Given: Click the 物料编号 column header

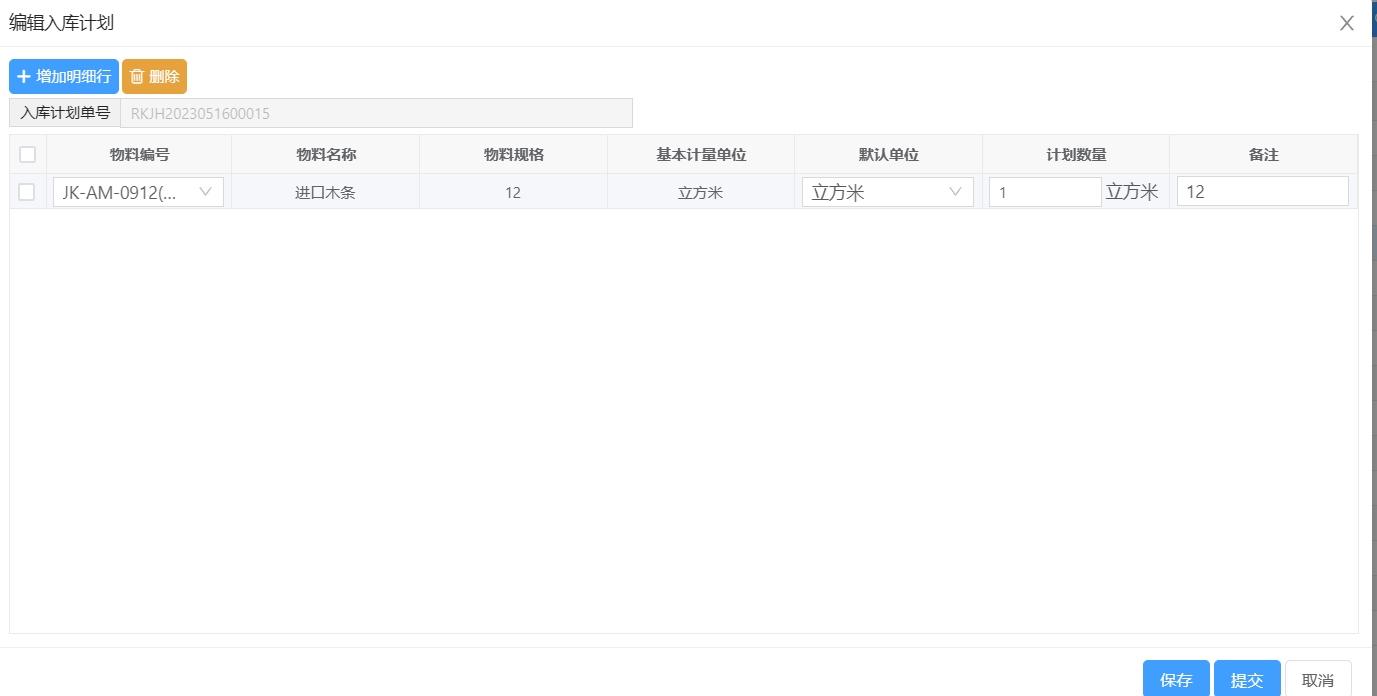Looking at the screenshot, I should click(139, 154).
